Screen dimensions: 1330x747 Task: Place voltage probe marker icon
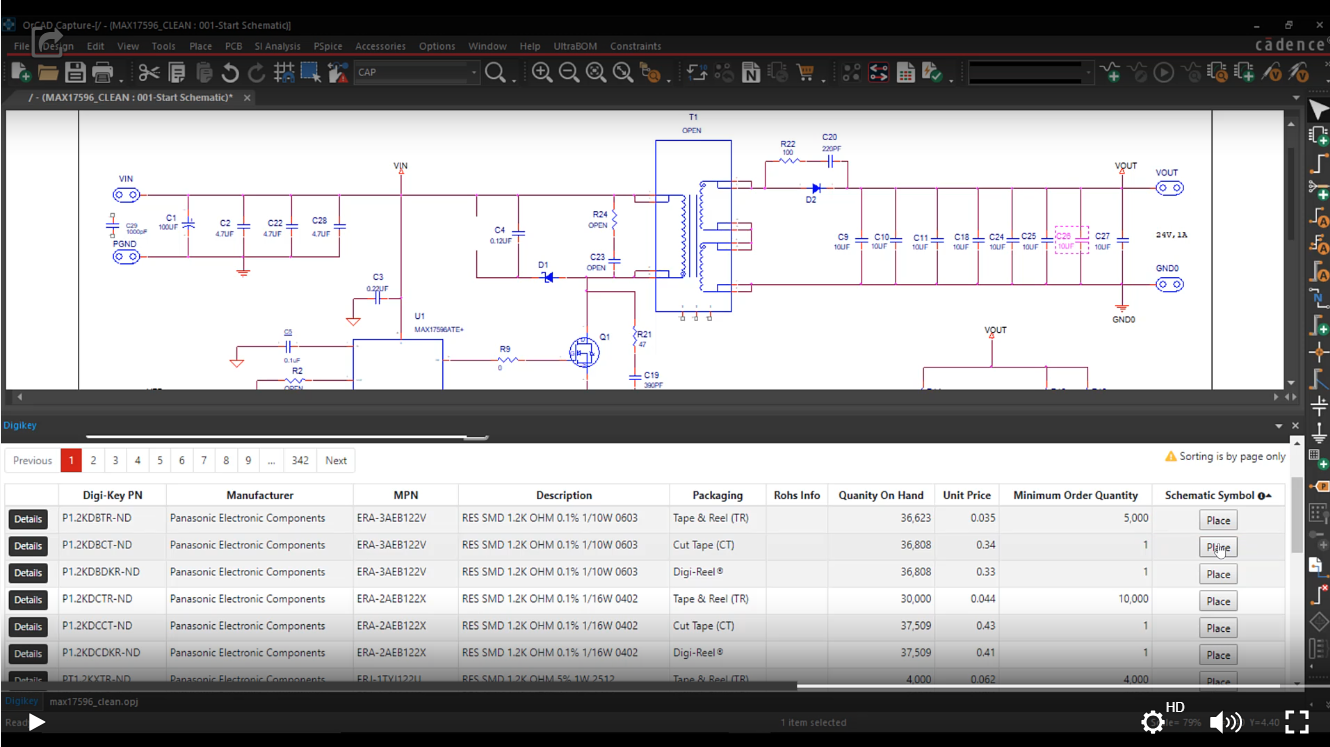(x=1272, y=72)
